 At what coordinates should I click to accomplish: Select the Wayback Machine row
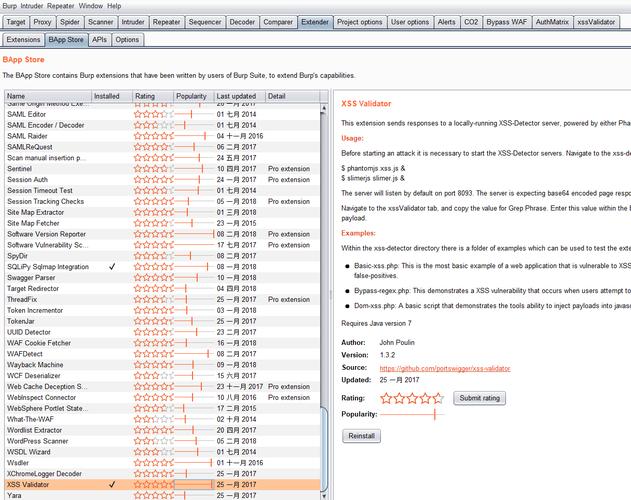[163, 365]
